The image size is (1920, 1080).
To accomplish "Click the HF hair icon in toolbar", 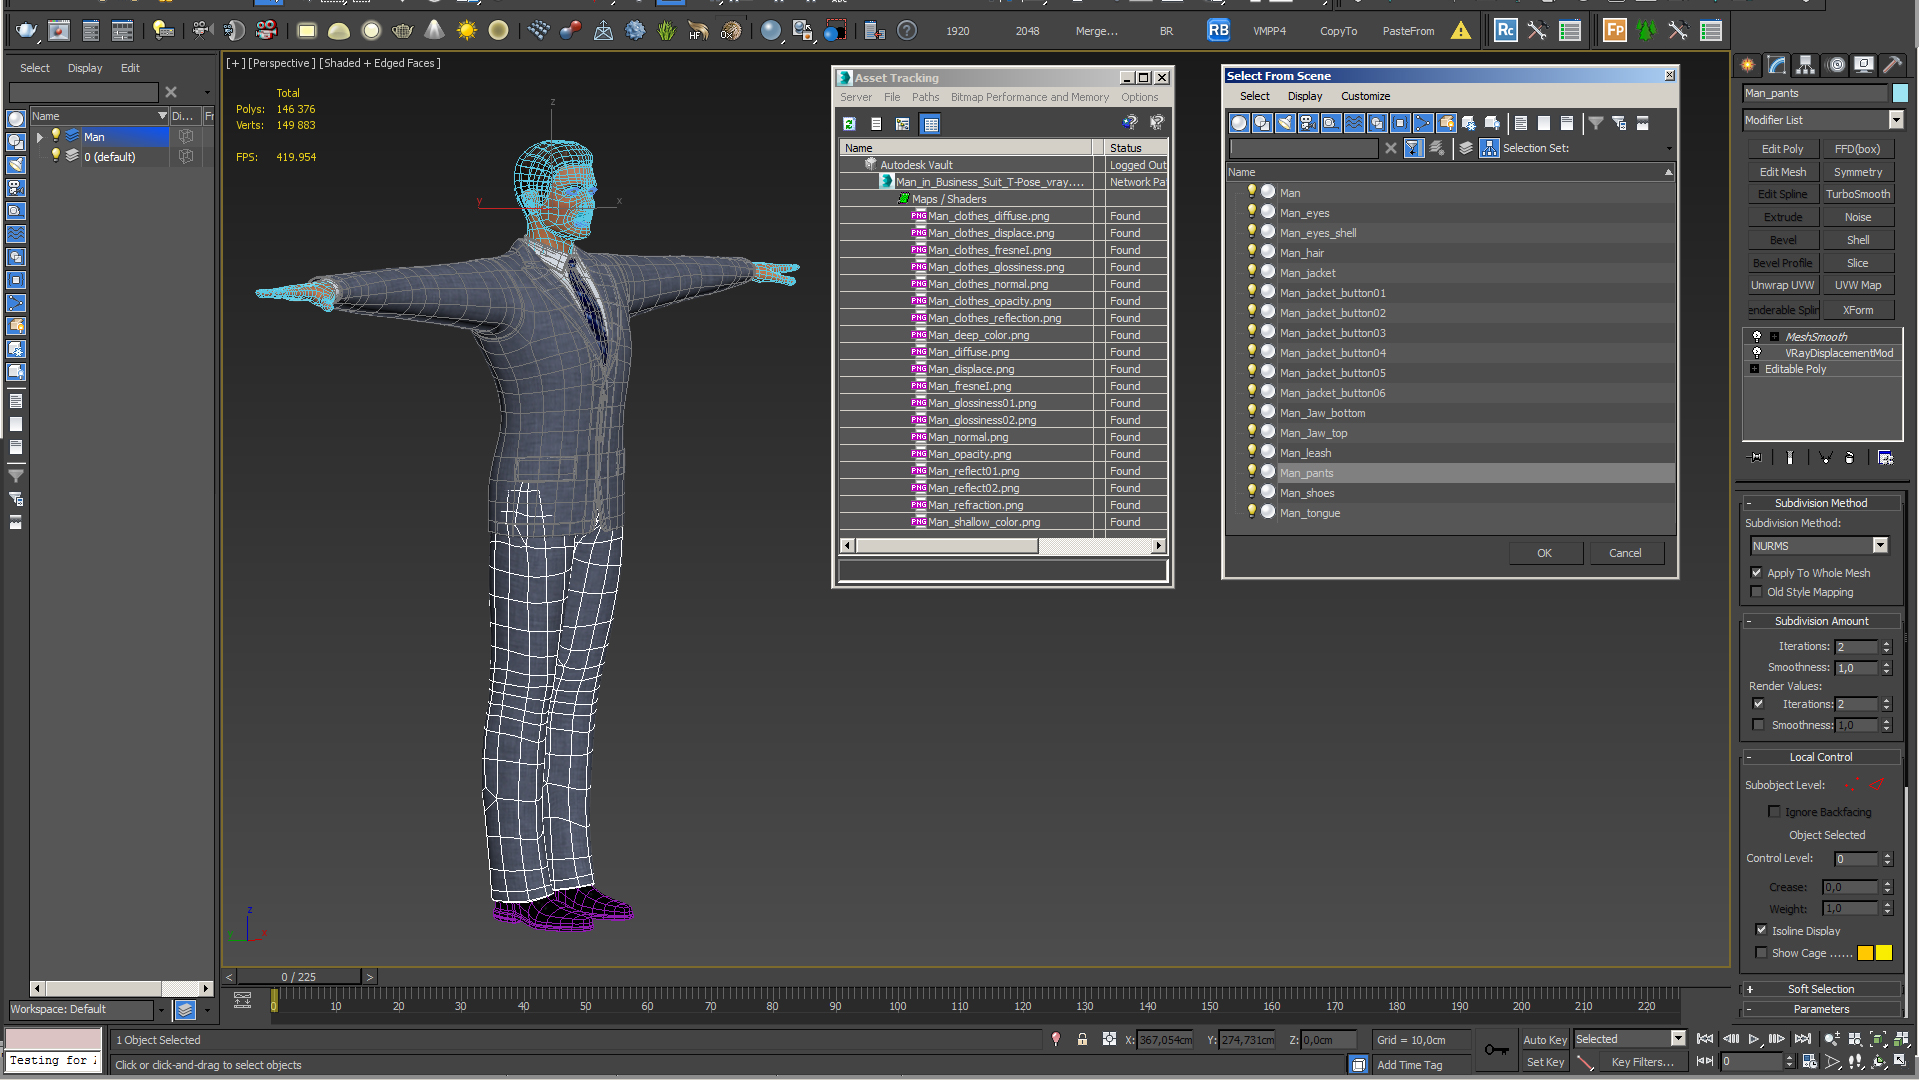I will 698,31.
